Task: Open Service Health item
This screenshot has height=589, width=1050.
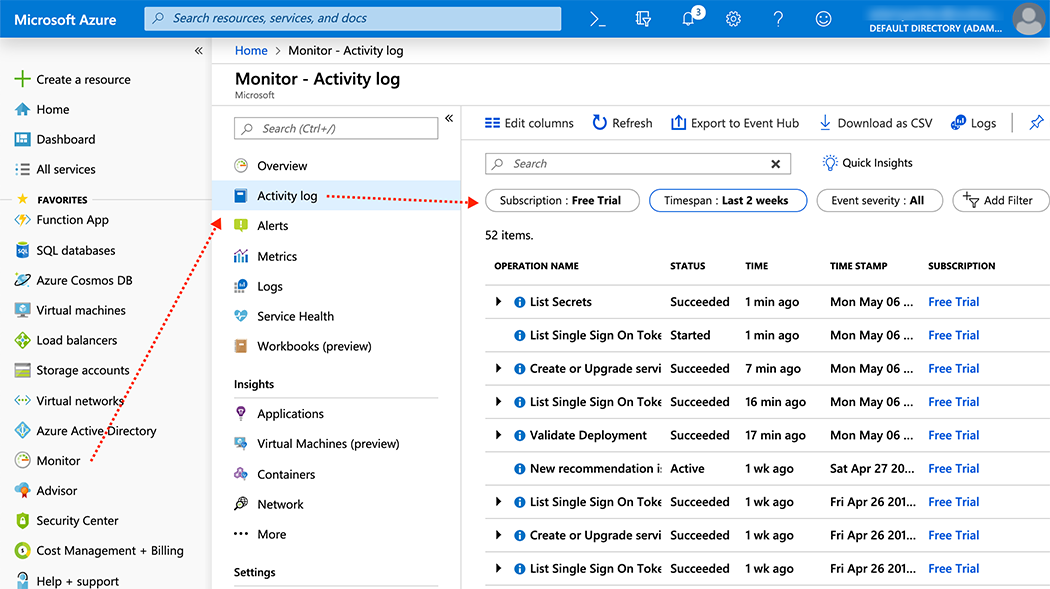Action: click(283, 316)
